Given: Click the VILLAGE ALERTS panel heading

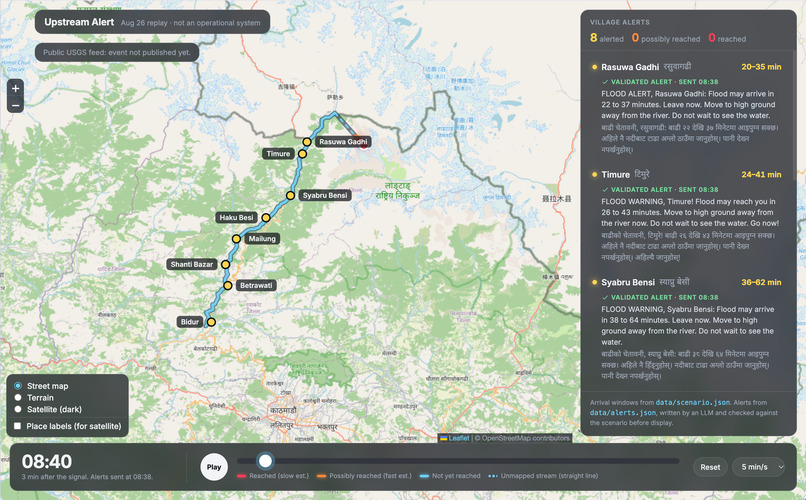Looking at the screenshot, I should tap(619, 23).
